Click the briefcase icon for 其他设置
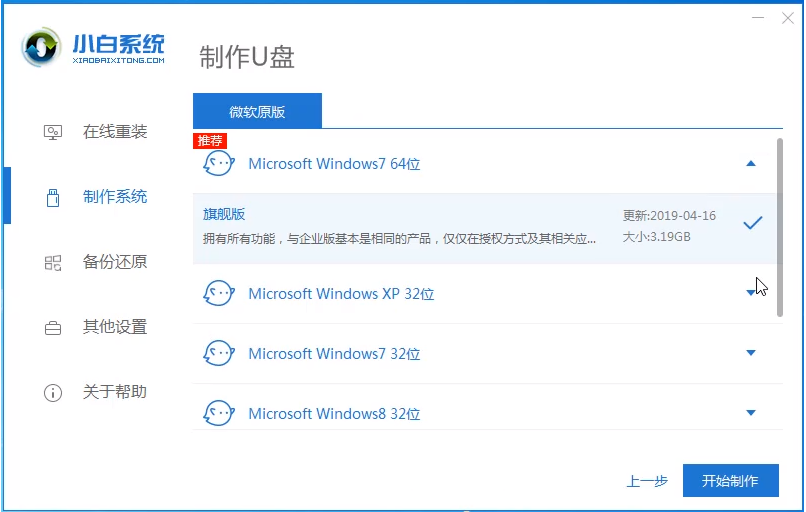806x512 pixels. [x=52, y=328]
